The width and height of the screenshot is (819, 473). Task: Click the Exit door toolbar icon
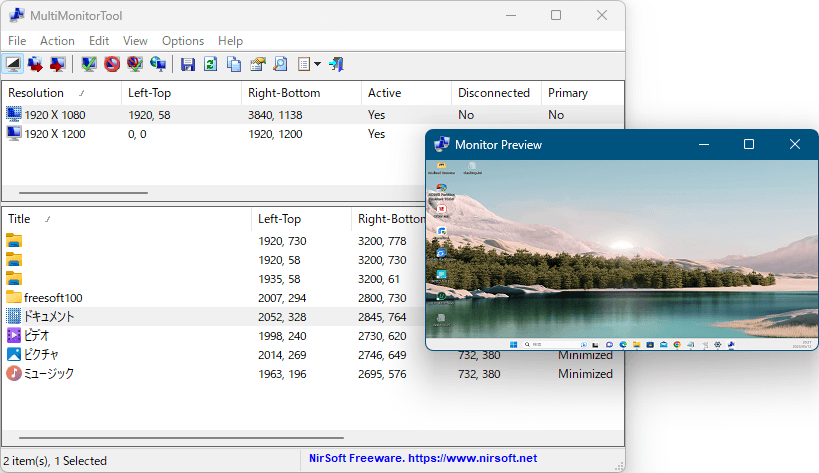(x=338, y=64)
